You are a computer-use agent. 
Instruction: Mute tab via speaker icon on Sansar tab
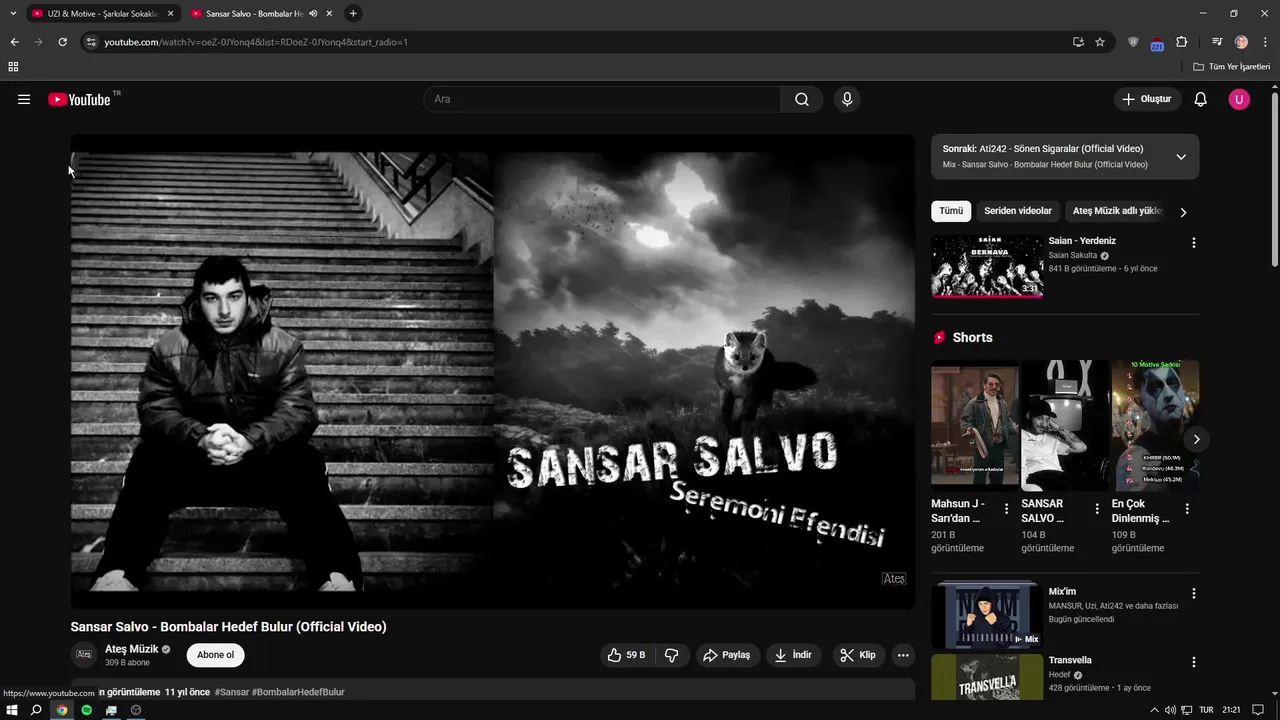[313, 14]
